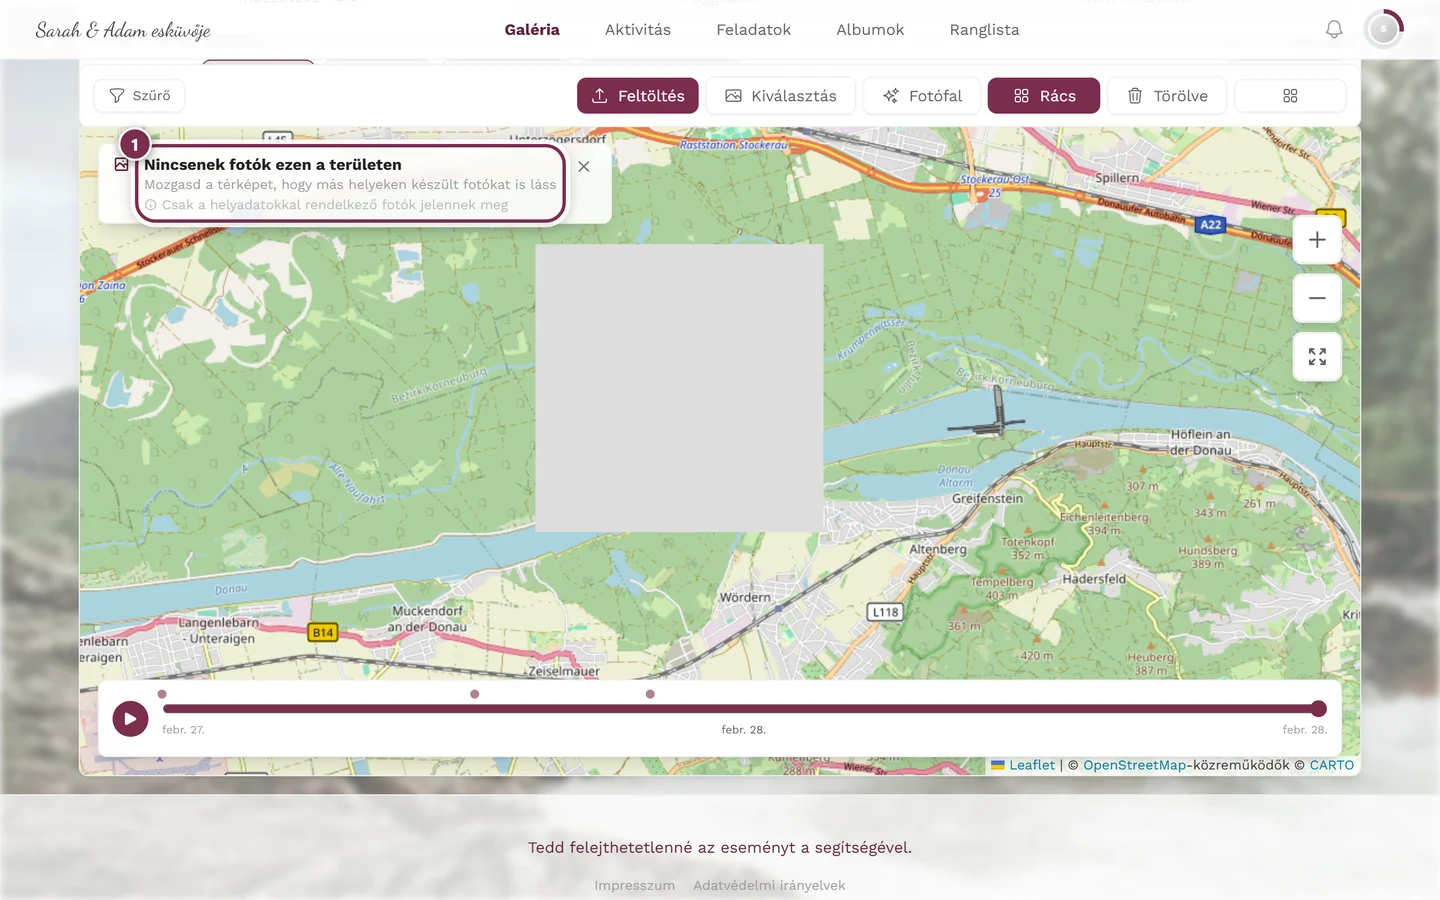Viewport: 1440px width, 900px height.
Task: Click the A22 motorway sign on map
Action: pos(1211,225)
